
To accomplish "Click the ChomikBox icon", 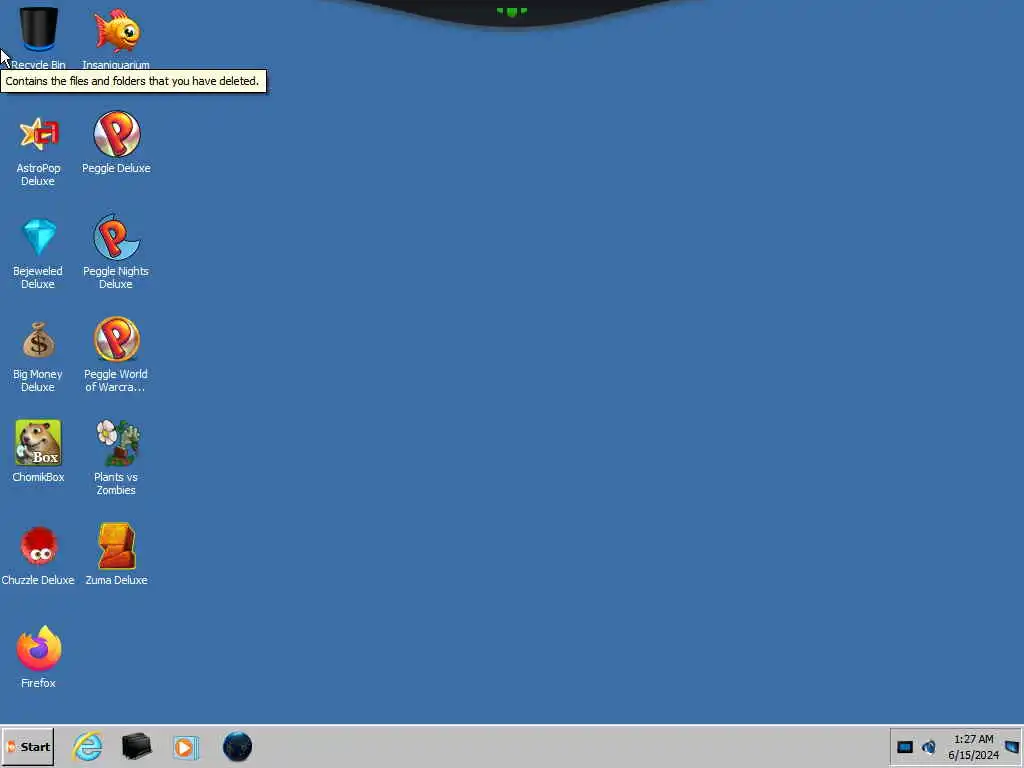I will click(x=39, y=442).
